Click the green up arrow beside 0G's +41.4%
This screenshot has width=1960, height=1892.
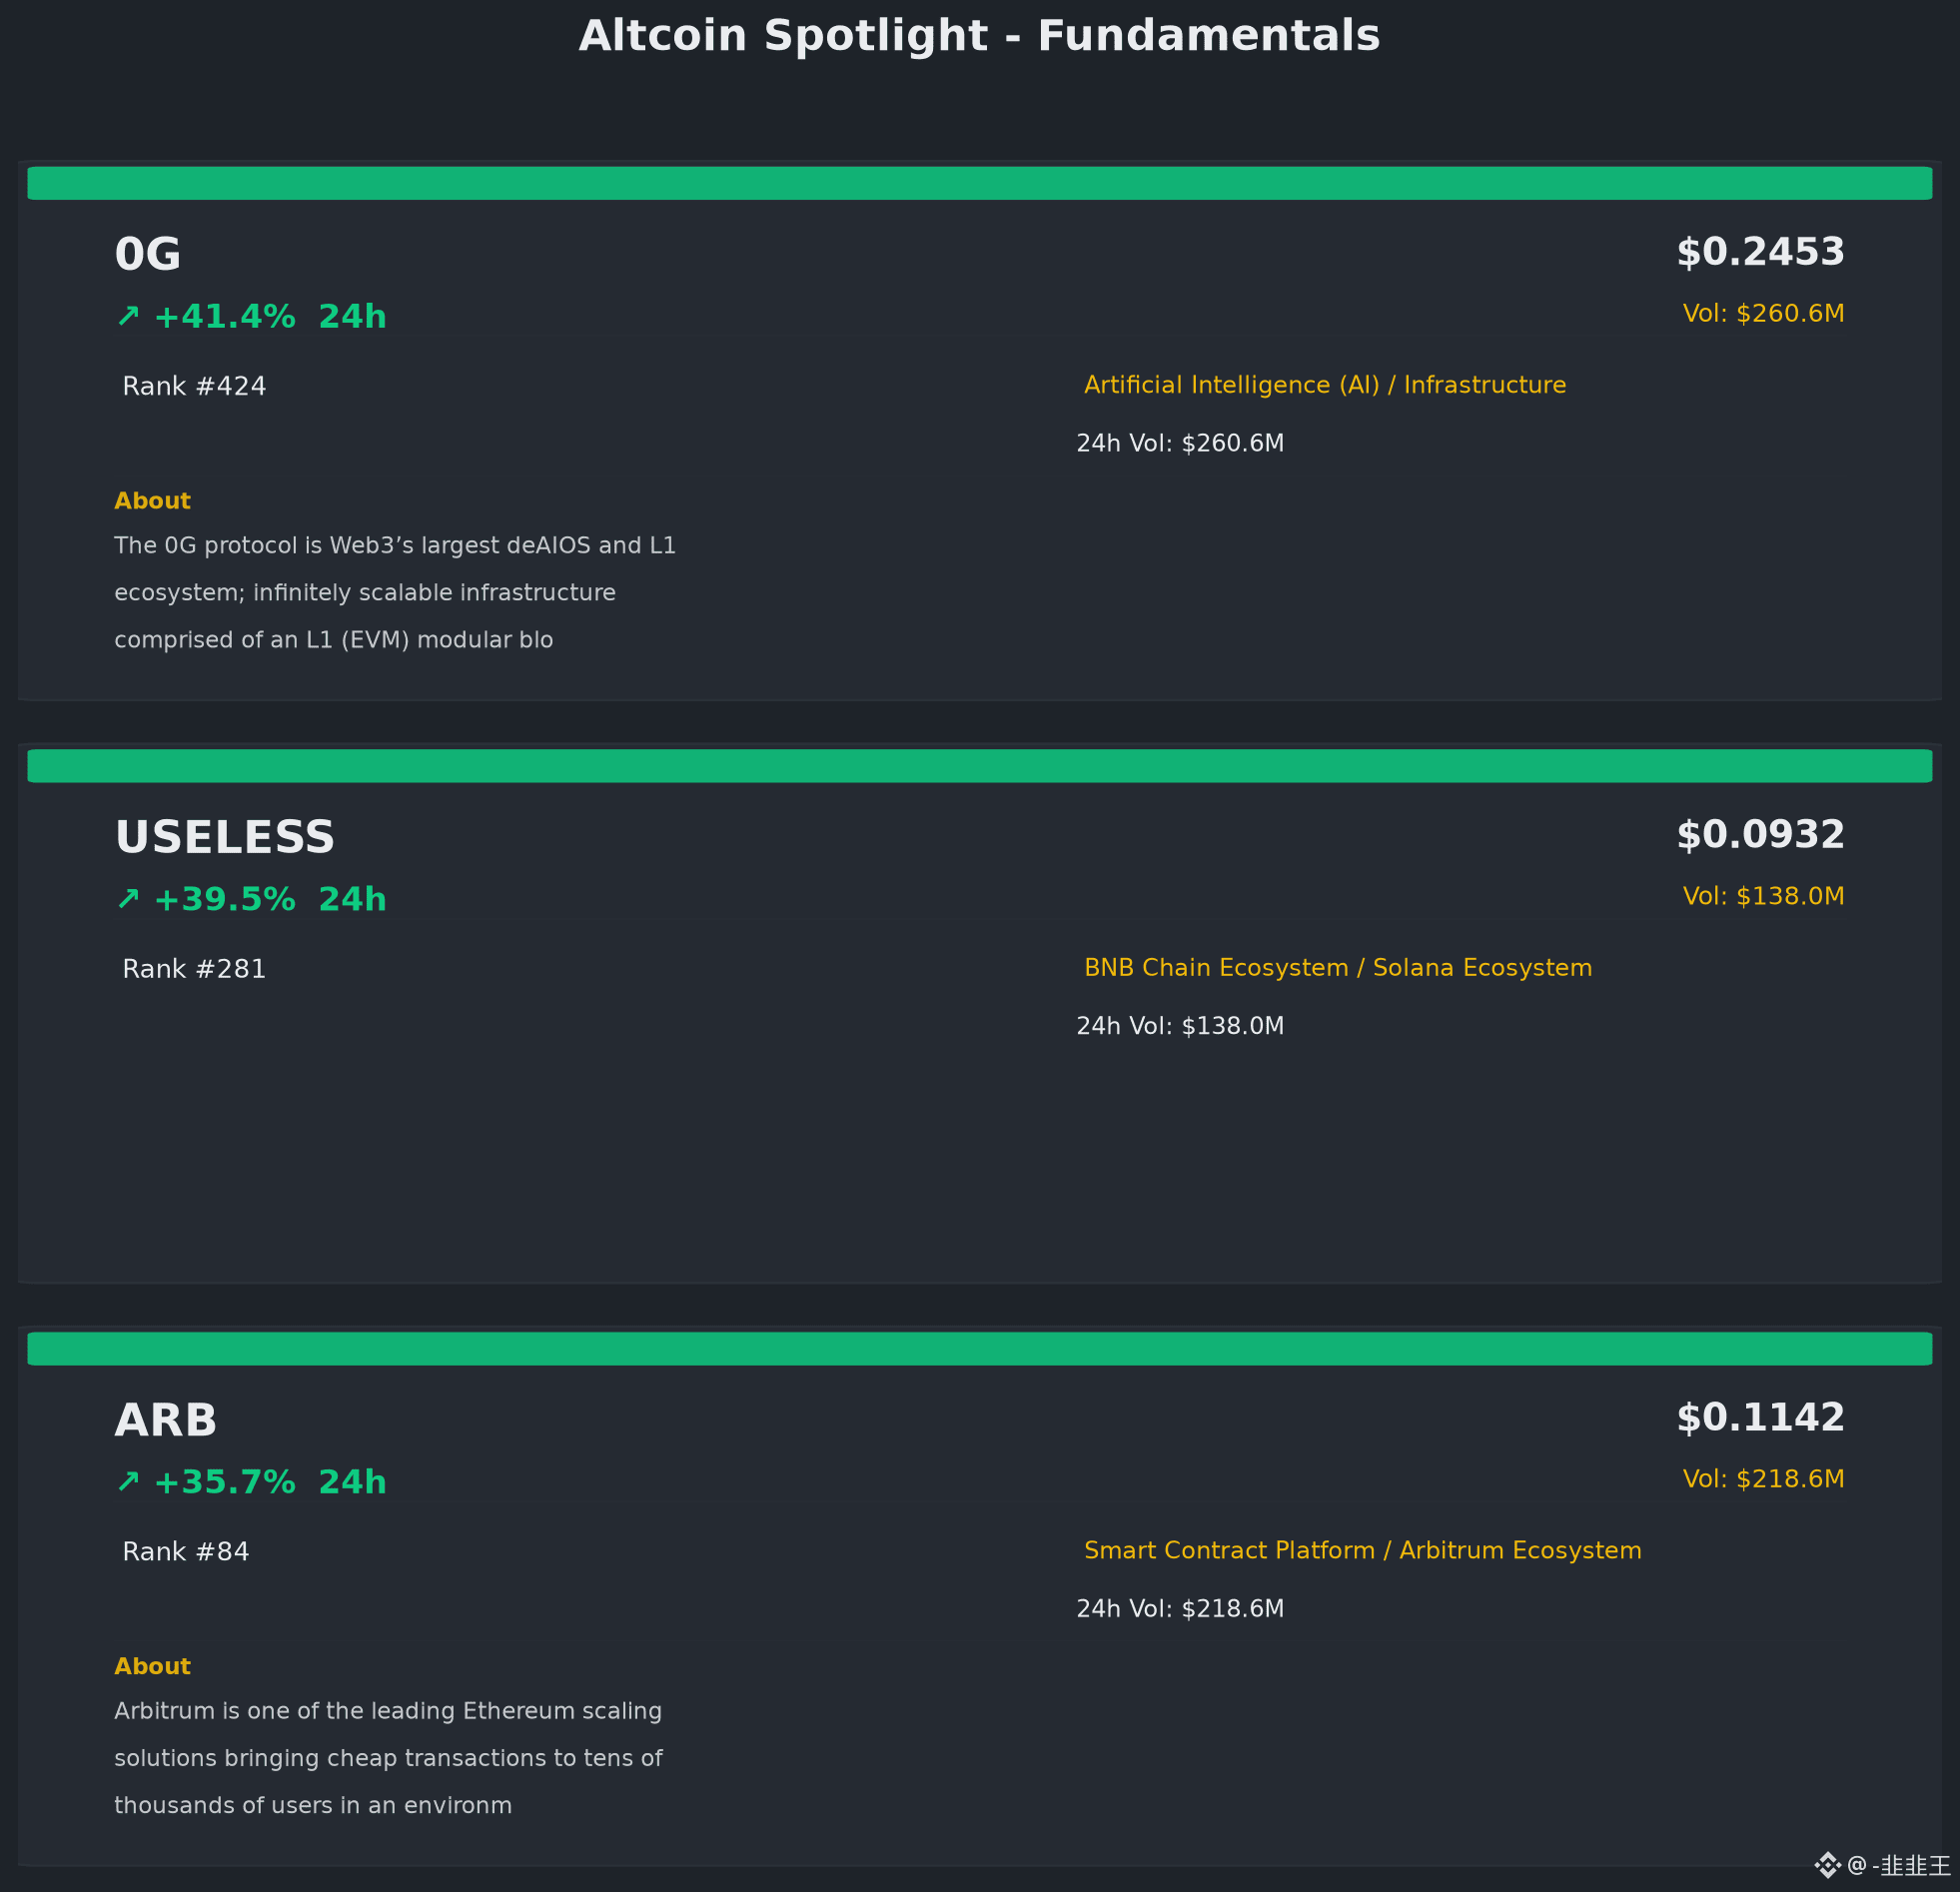pos(128,316)
